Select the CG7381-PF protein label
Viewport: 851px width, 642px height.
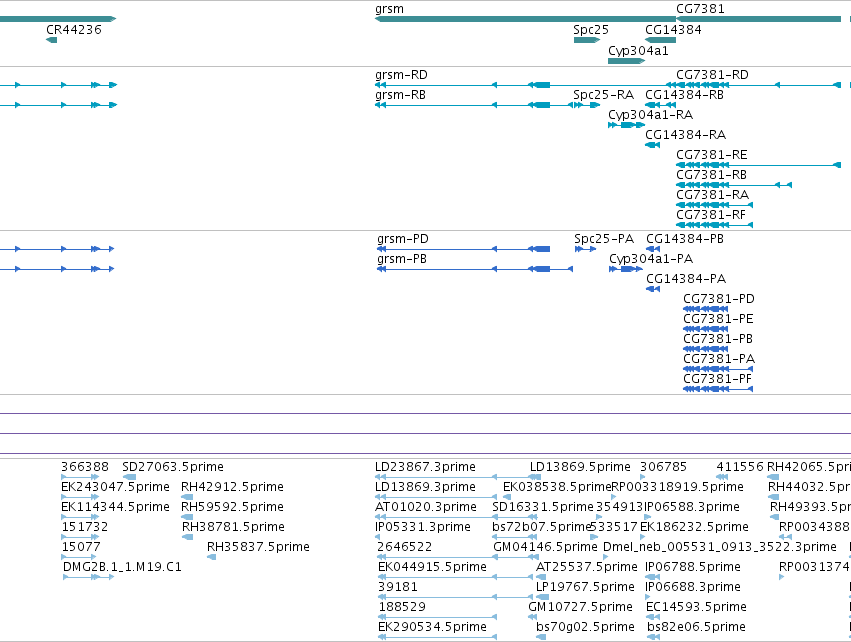coord(717,379)
